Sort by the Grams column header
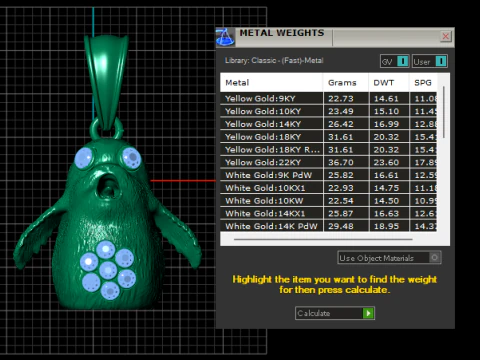The height and width of the screenshot is (360, 480). coord(346,83)
